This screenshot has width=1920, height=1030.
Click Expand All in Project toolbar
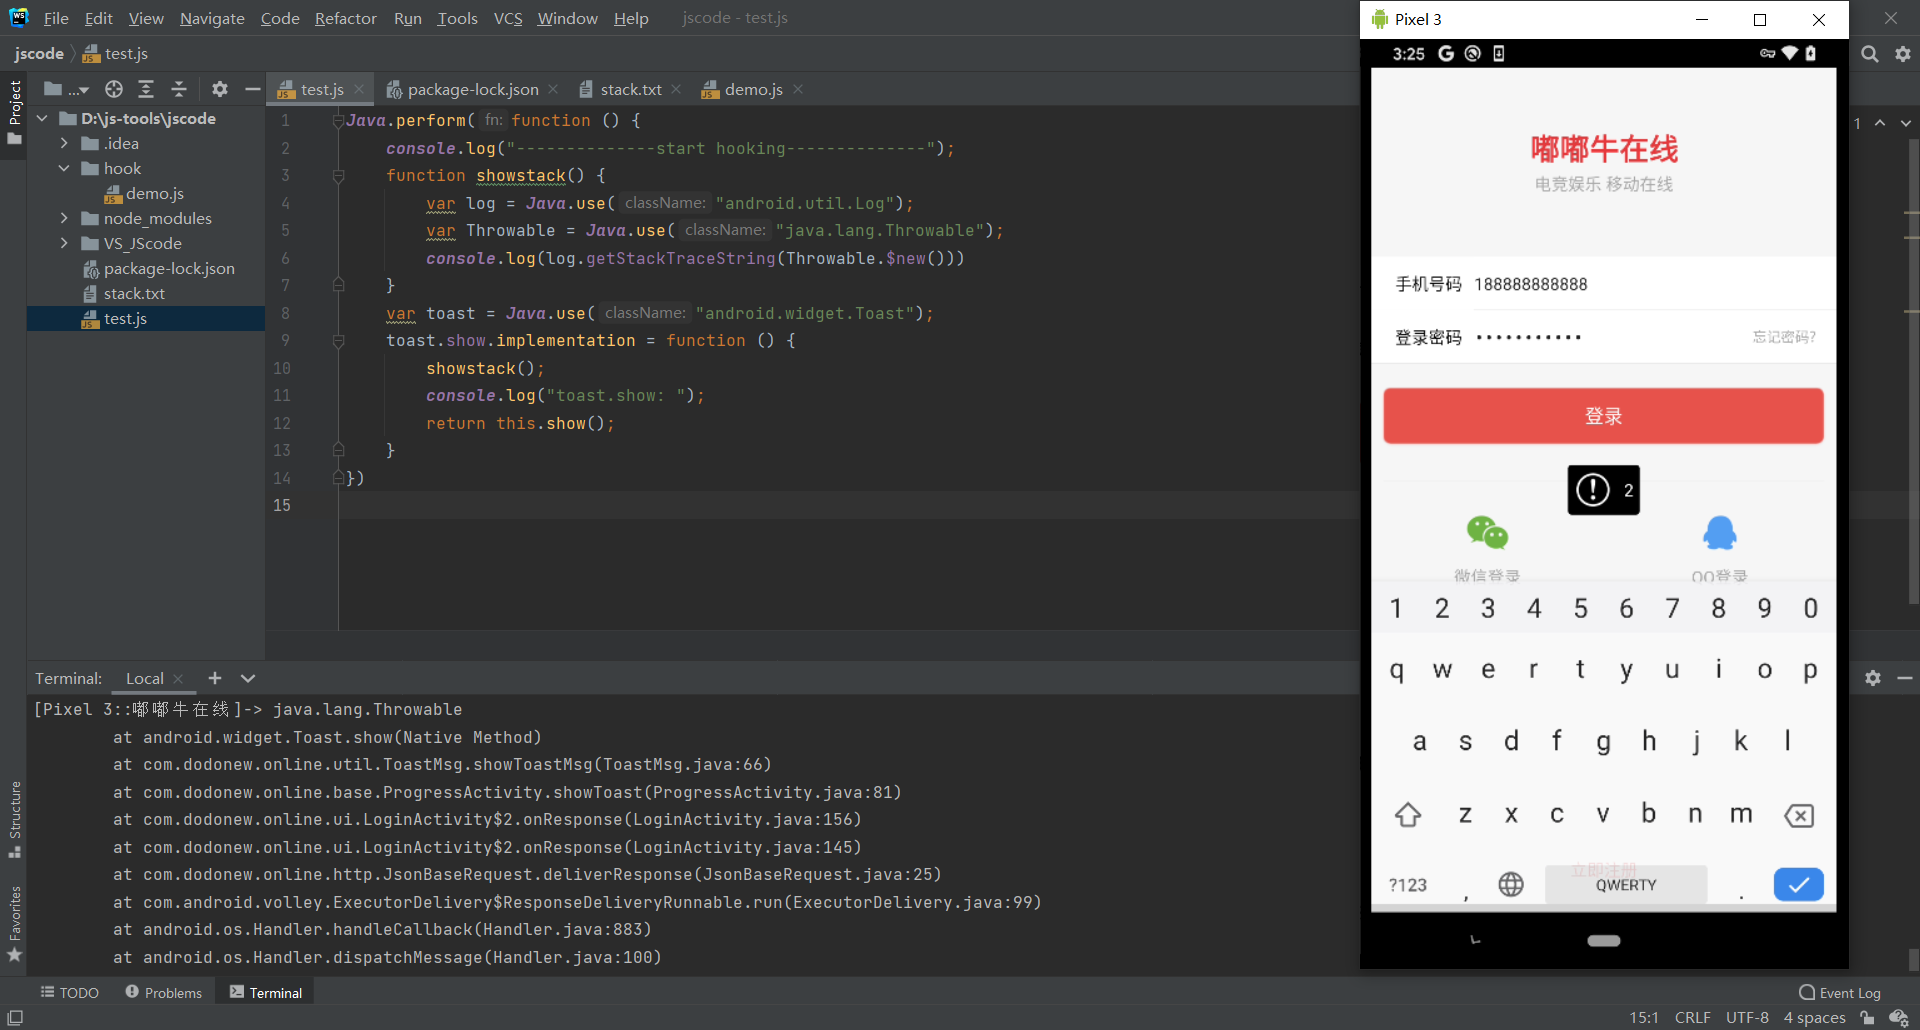tap(146, 89)
